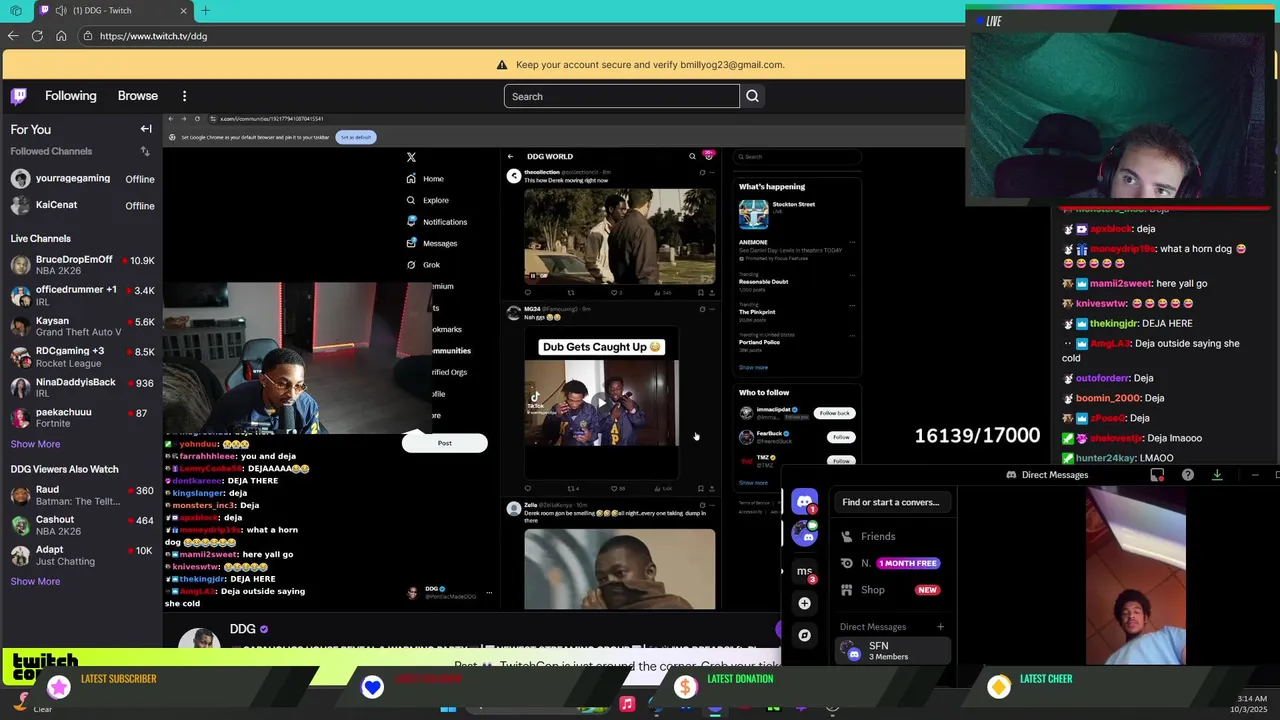
Task: Open Discord help question mark icon
Action: click(1187, 475)
